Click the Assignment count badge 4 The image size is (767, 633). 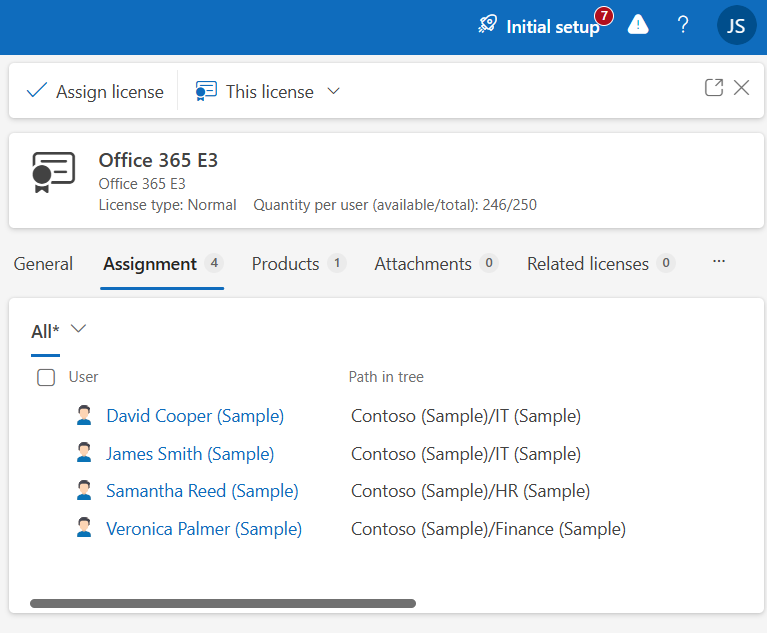coord(214,263)
